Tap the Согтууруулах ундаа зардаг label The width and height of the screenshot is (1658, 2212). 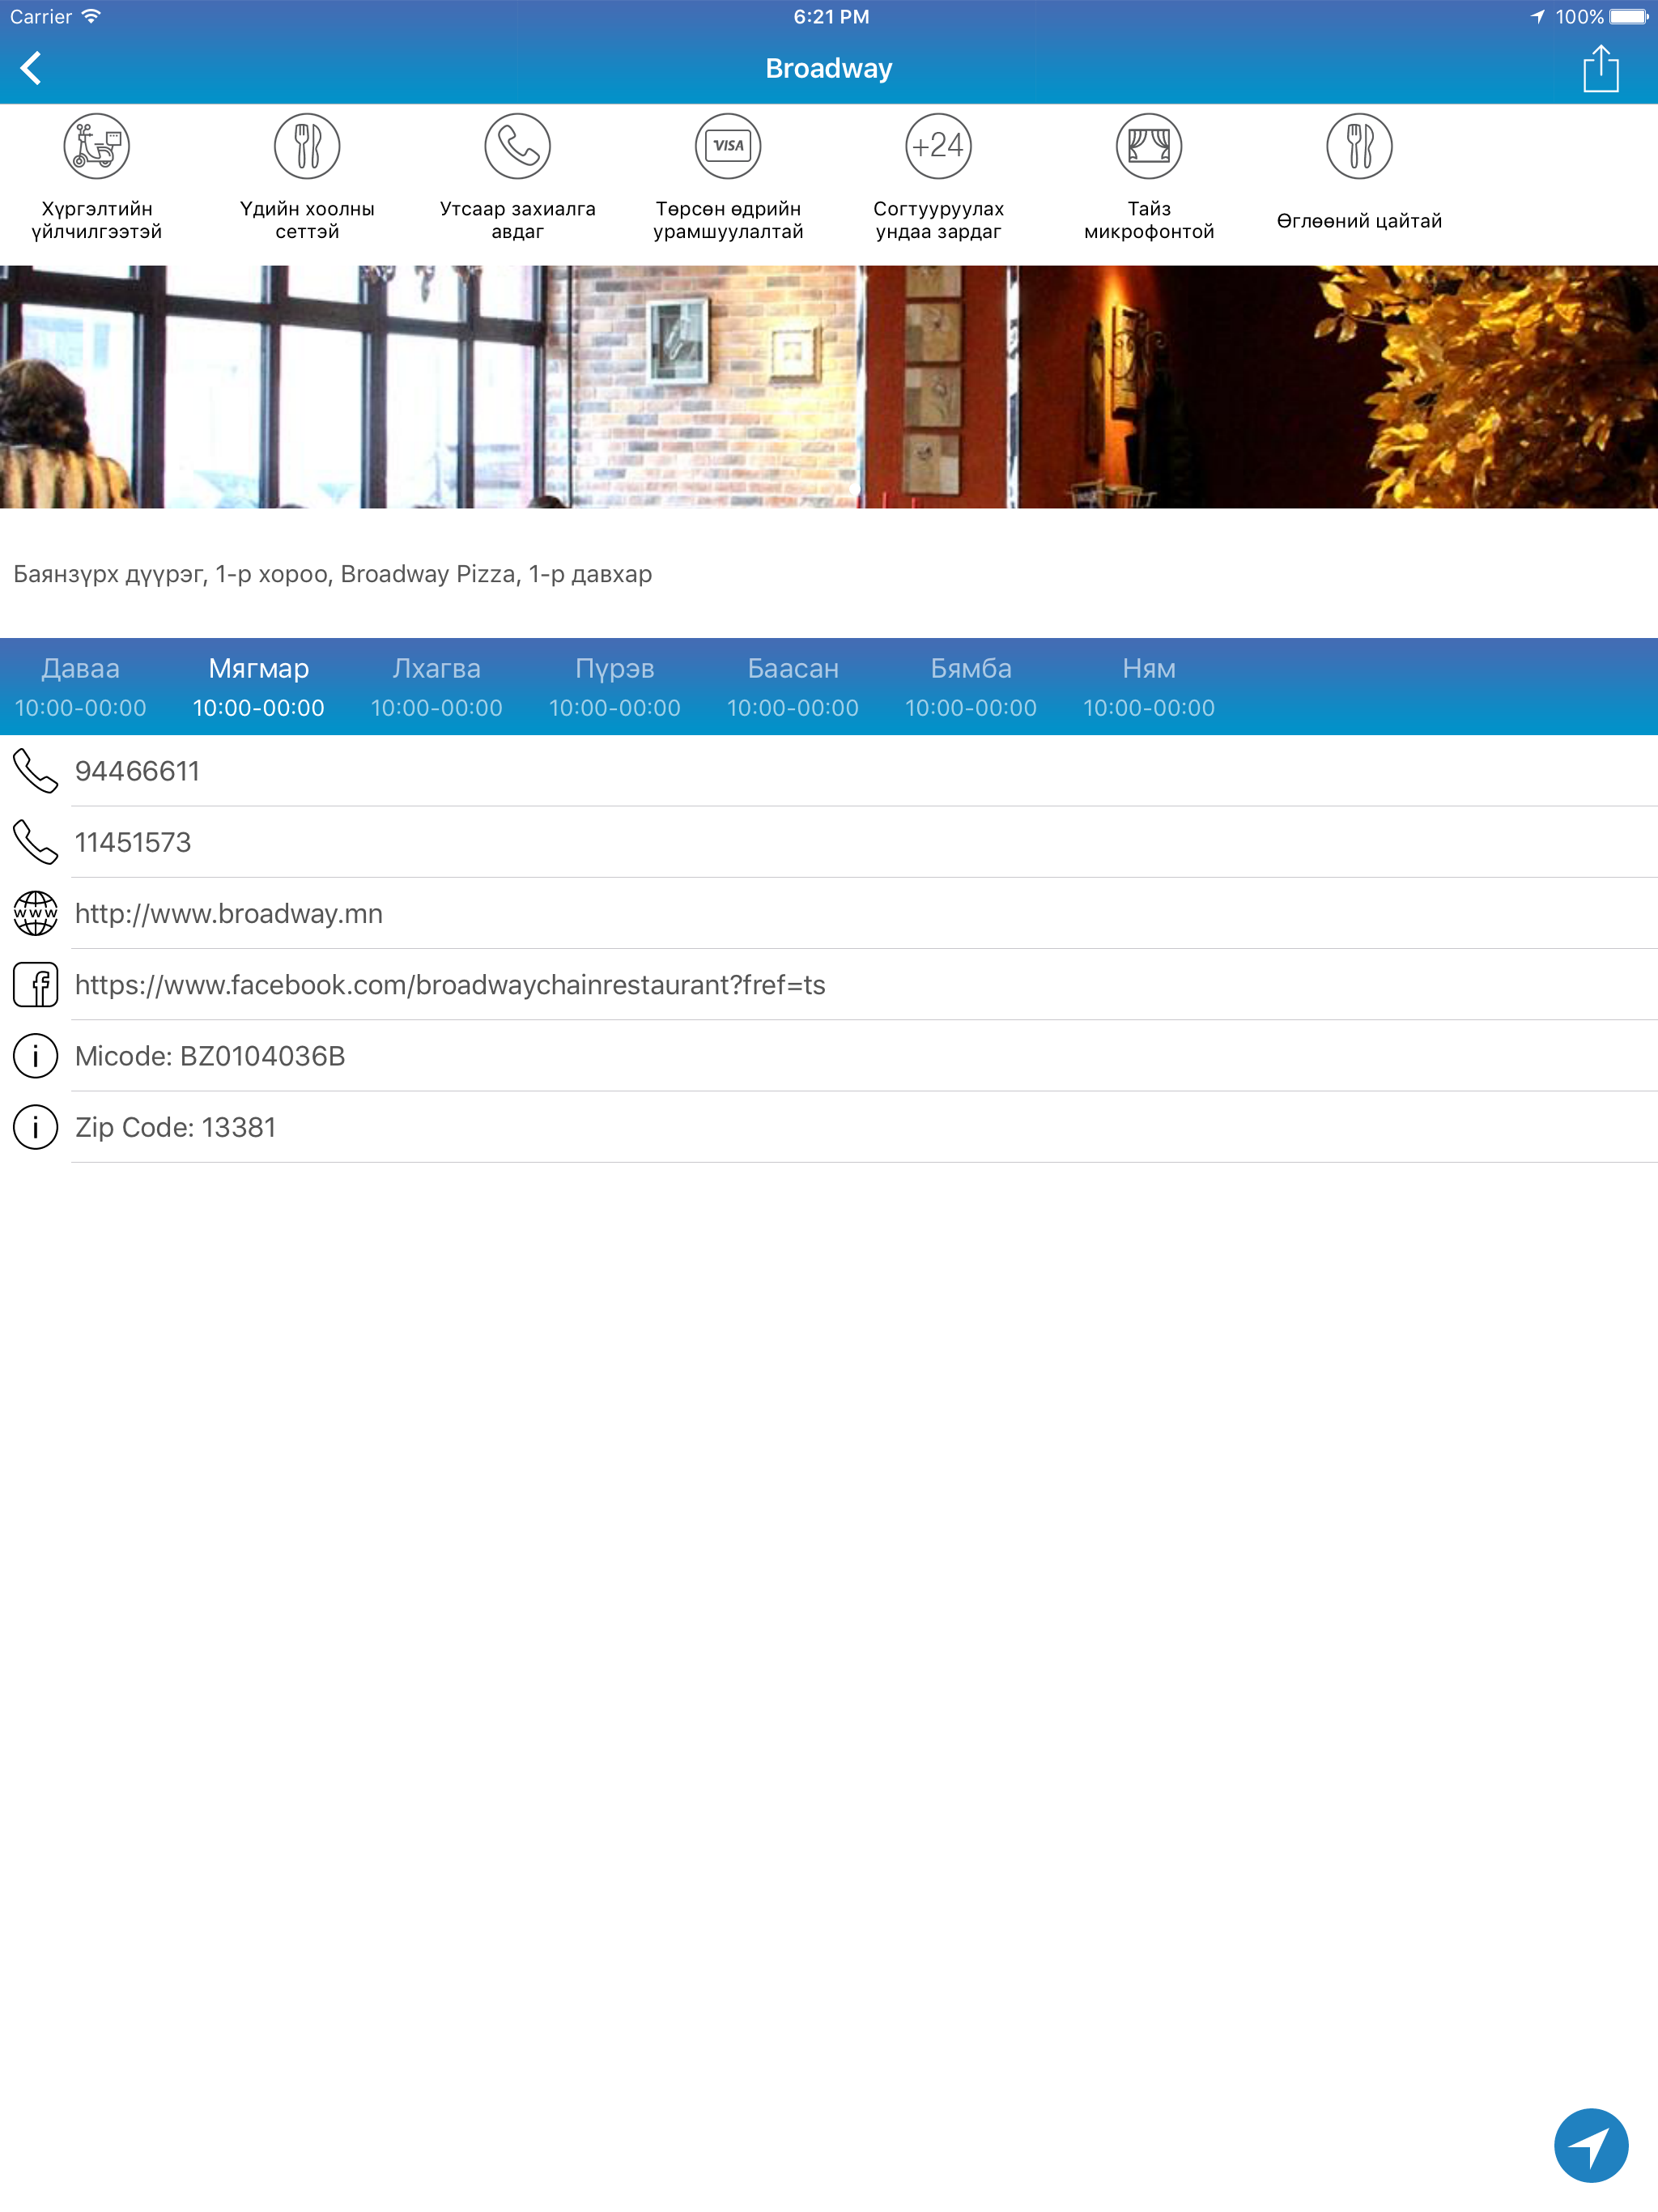click(x=938, y=220)
